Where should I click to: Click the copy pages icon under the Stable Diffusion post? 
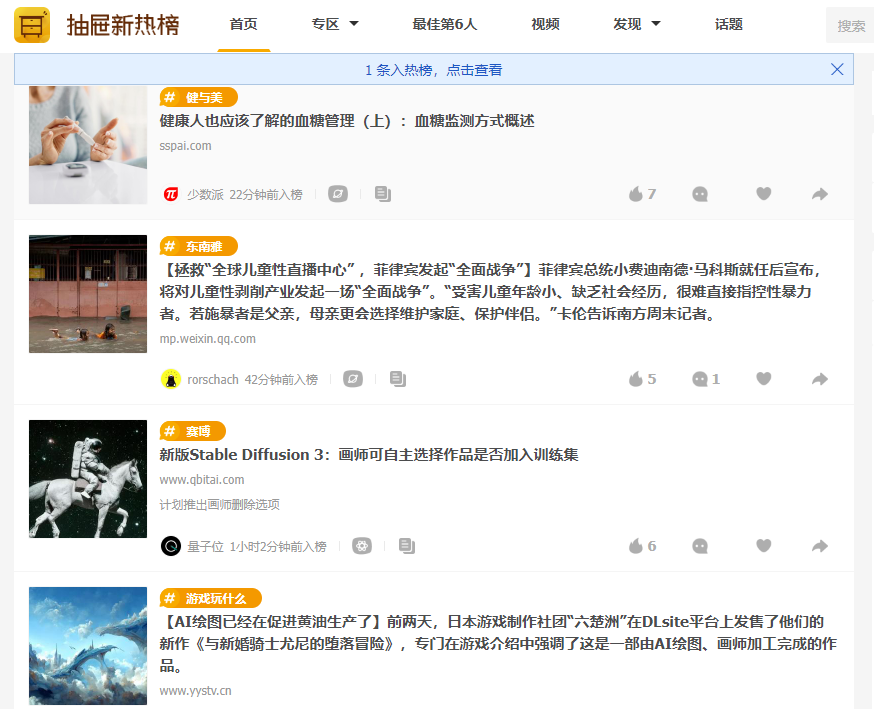[x=406, y=546]
